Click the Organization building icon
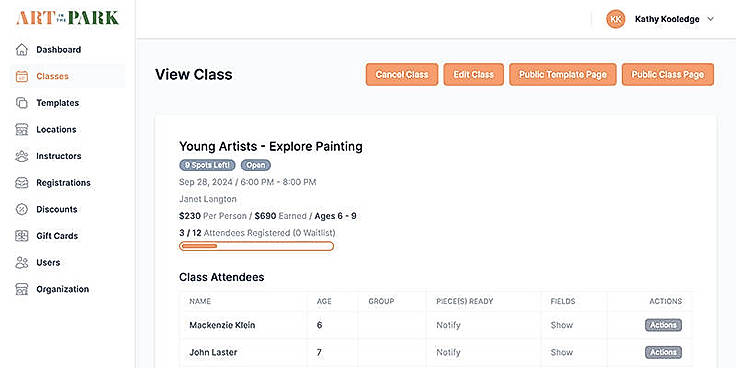736x368 pixels. coord(22,289)
